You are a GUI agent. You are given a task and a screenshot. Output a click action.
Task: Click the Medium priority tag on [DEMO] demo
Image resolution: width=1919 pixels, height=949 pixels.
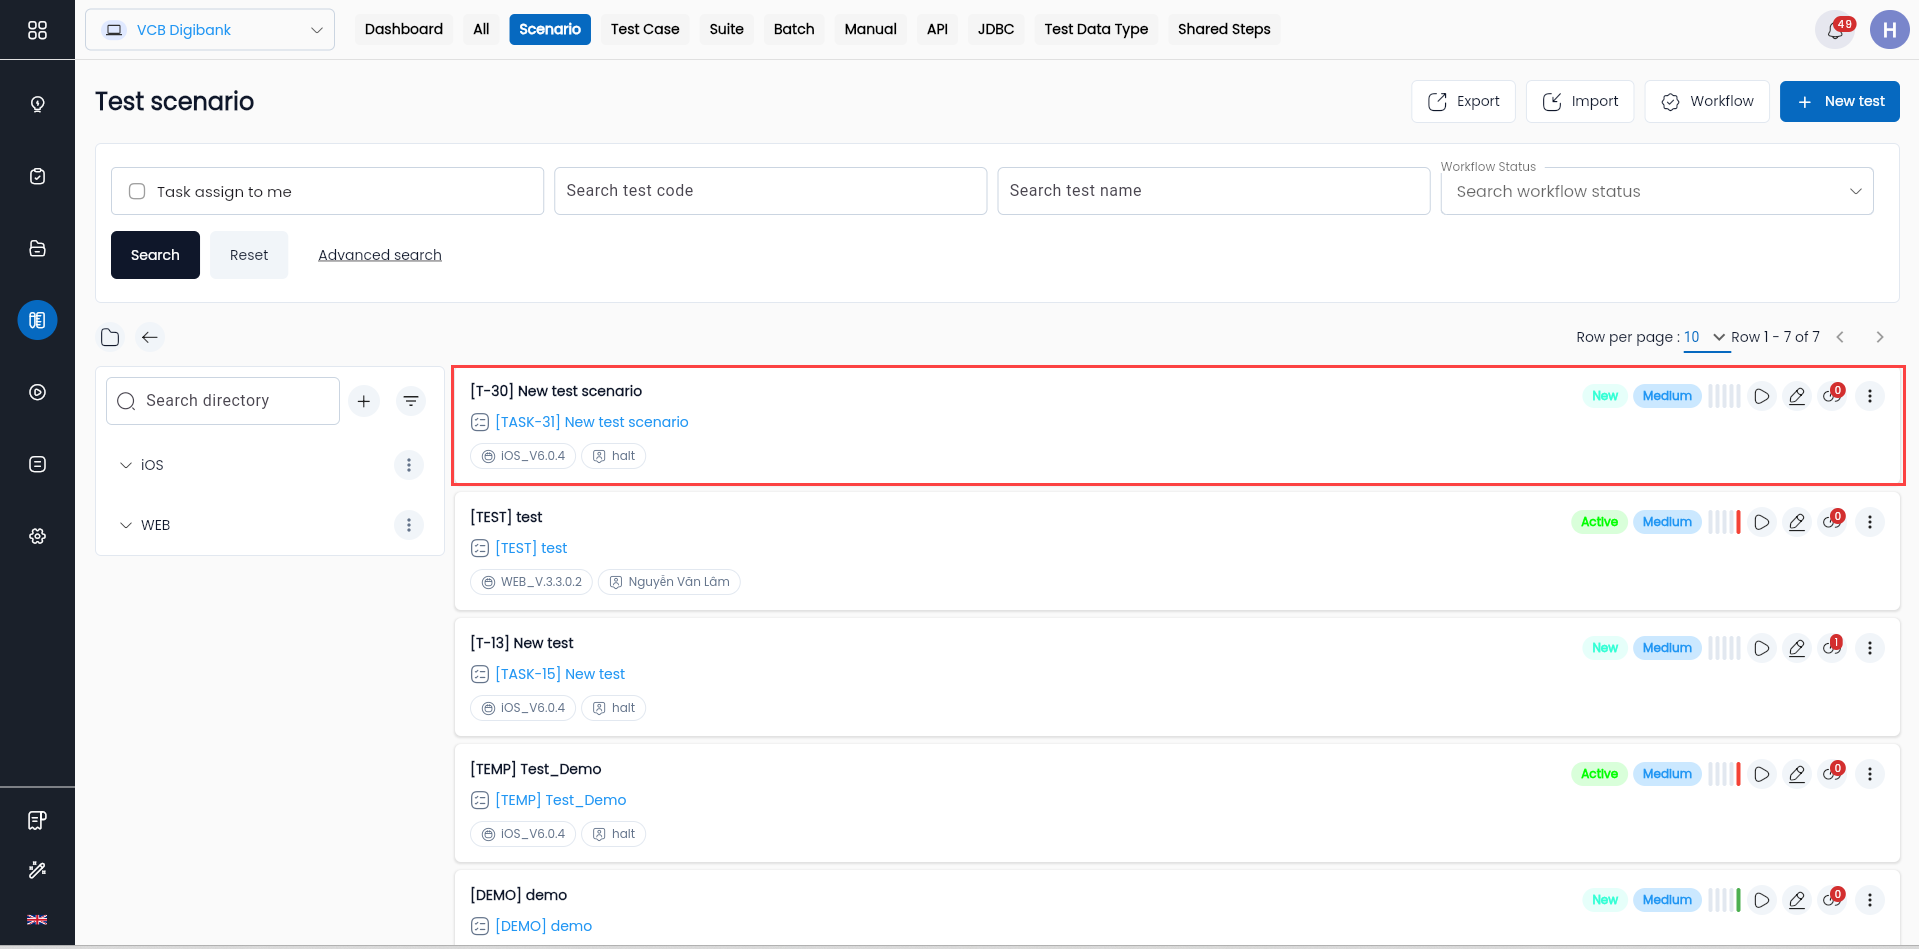(1667, 900)
